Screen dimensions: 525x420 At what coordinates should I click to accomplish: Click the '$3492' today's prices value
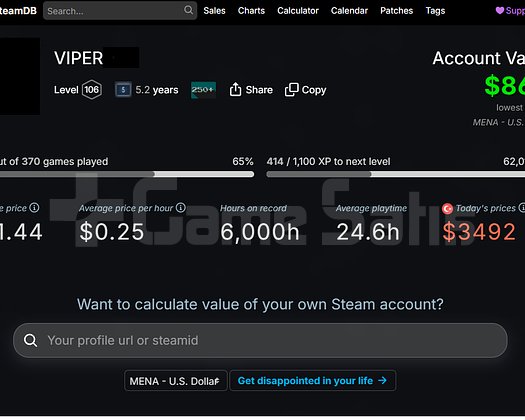pos(479,231)
